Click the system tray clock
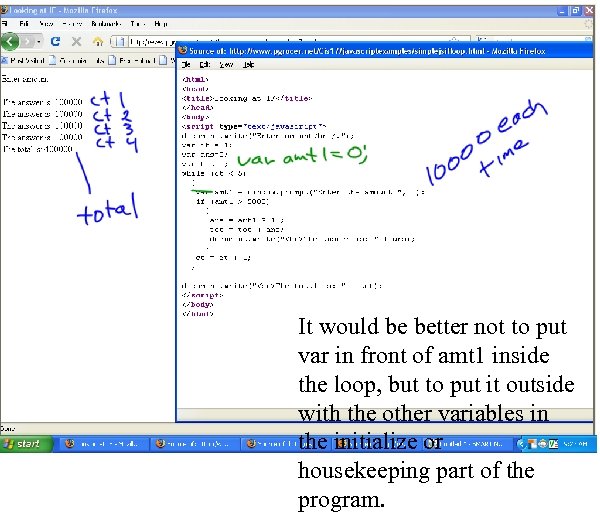600x512 pixels. (575, 444)
